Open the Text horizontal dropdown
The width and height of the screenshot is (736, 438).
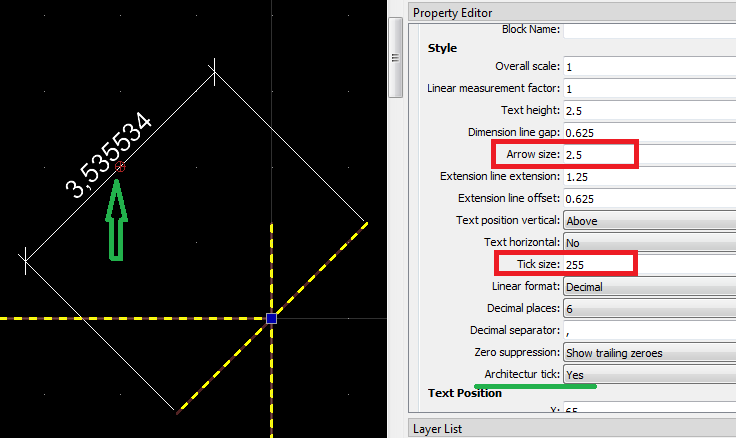pyautogui.click(x=648, y=243)
